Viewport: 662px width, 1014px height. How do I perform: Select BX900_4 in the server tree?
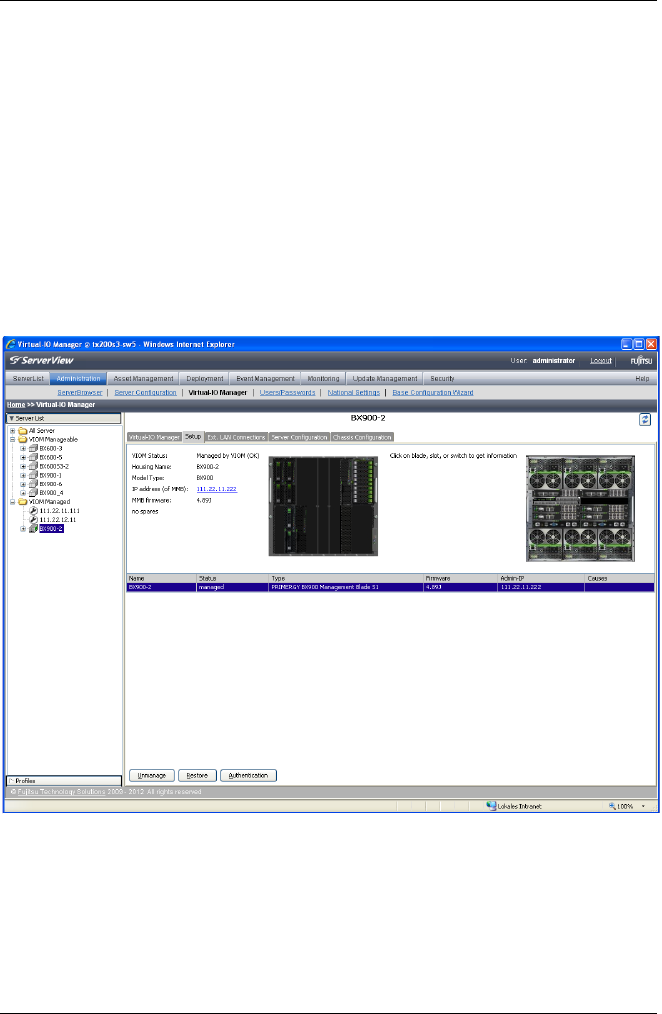[51, 493]
